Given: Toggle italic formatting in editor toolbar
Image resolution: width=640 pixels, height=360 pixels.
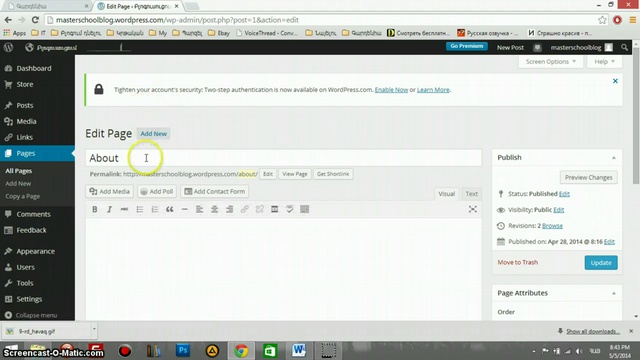Looking at the screenshot, I should (x=109, y=209).
